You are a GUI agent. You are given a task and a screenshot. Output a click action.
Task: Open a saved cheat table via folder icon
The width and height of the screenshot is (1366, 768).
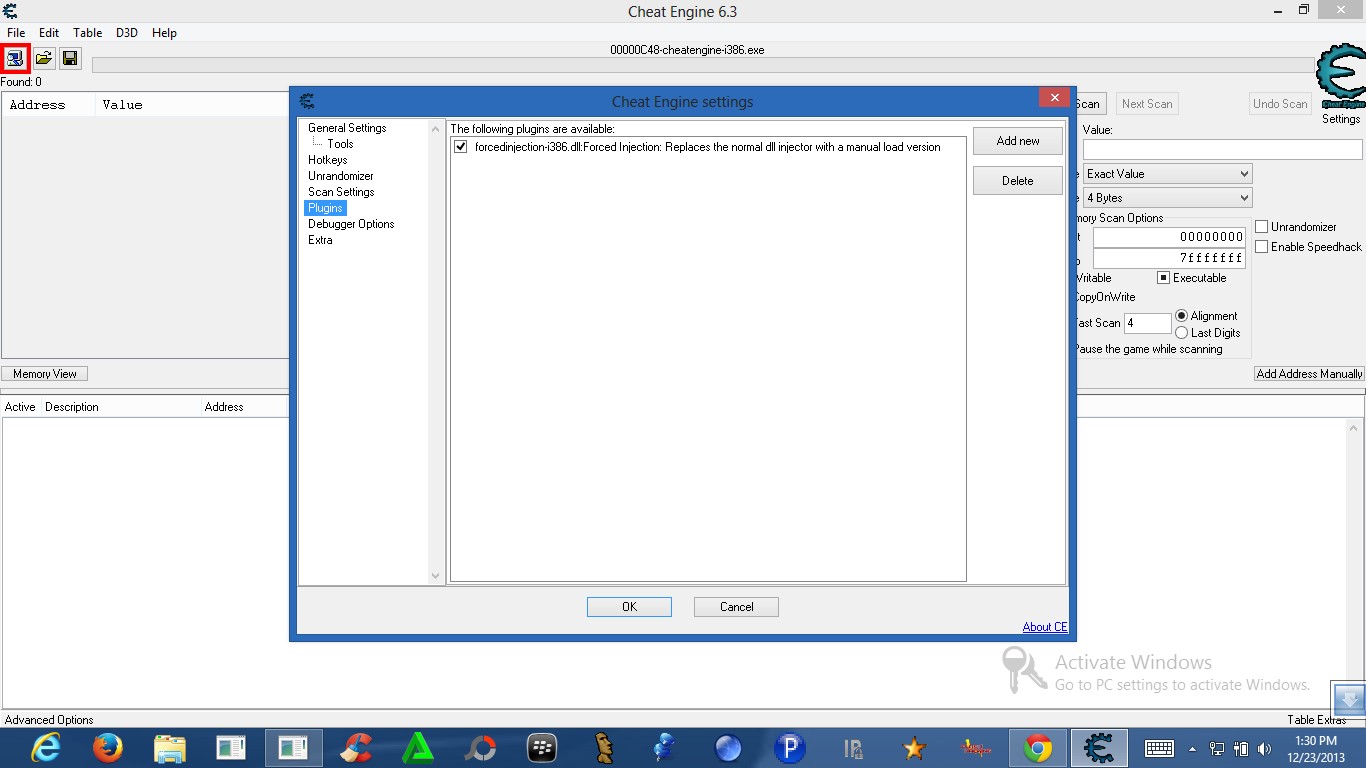43,58
